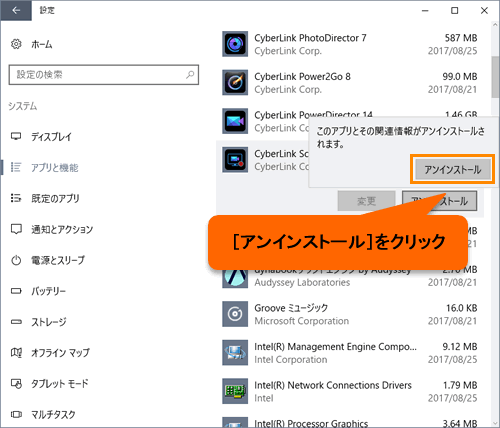Click the Groove ミュージック app icon
Image resolution: width=500 pixels, height=428 pixels.
[235, 314]
